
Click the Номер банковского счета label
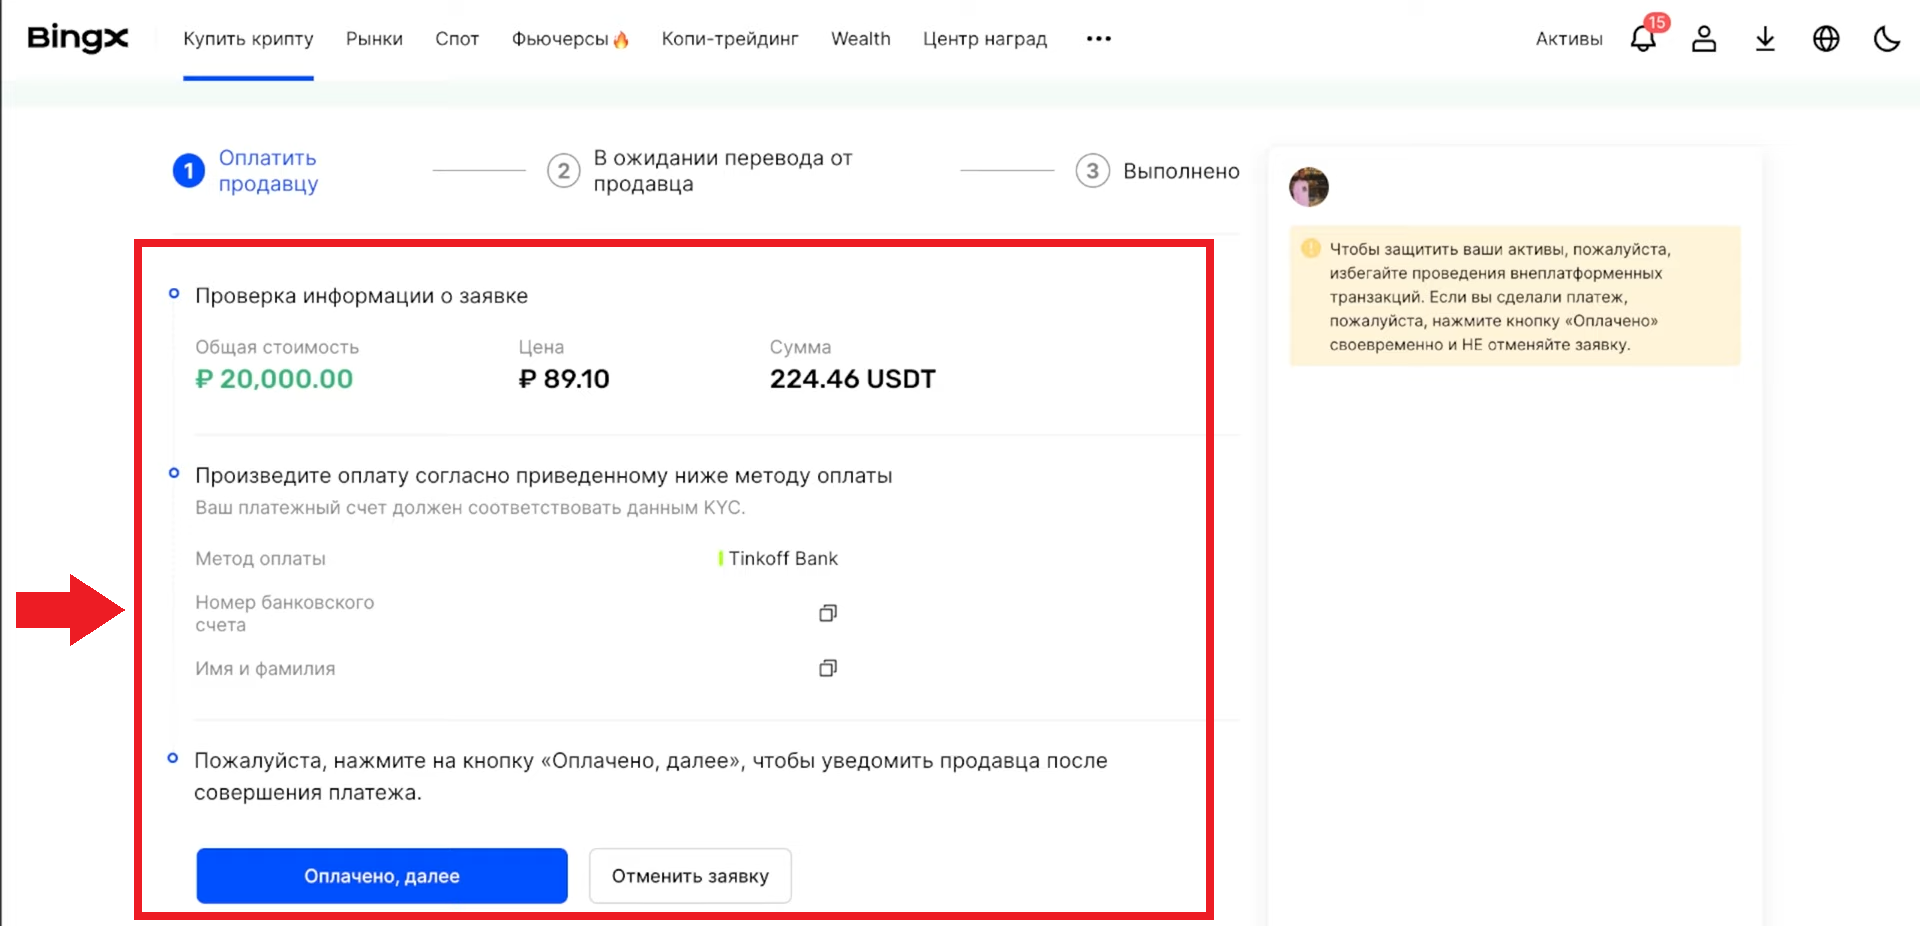pyautogui.click(x=285, y=613)
